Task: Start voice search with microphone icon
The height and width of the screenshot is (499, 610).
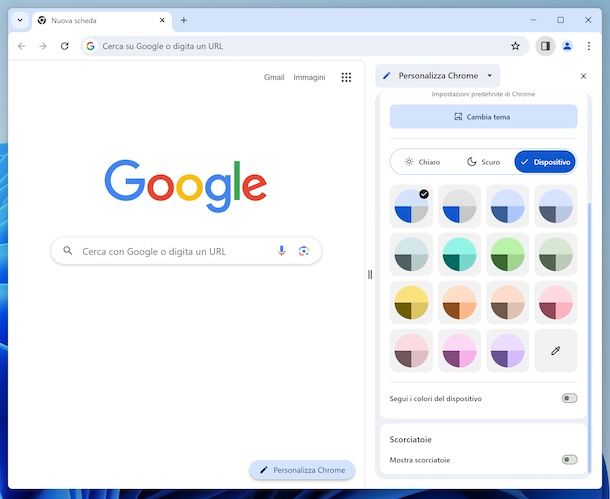Action: pos(282,251)
